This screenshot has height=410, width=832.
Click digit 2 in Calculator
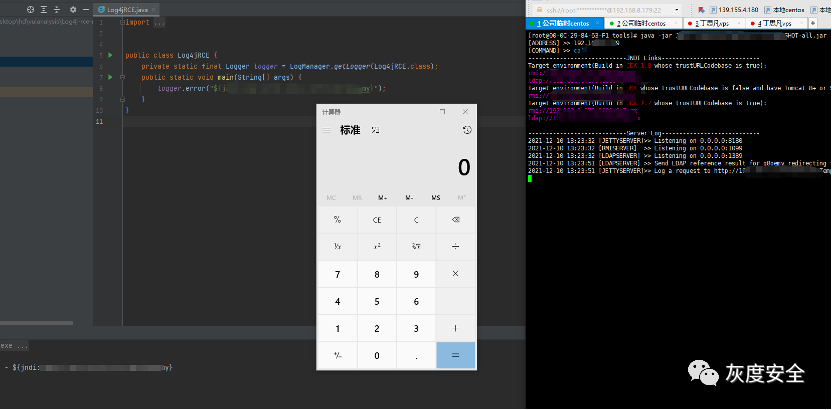pyautogui.click(x=377, y=328)
